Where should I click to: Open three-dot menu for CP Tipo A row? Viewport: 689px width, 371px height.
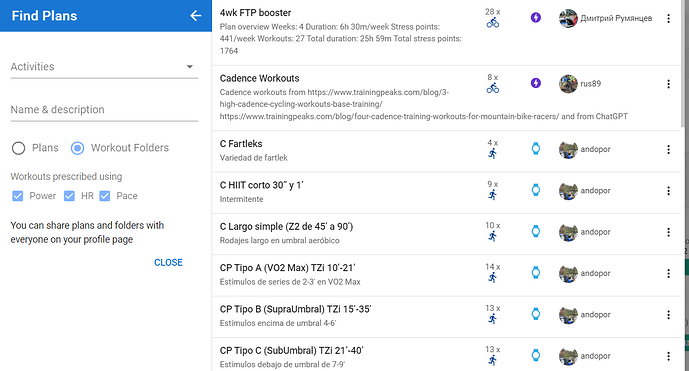pos(668,273)
